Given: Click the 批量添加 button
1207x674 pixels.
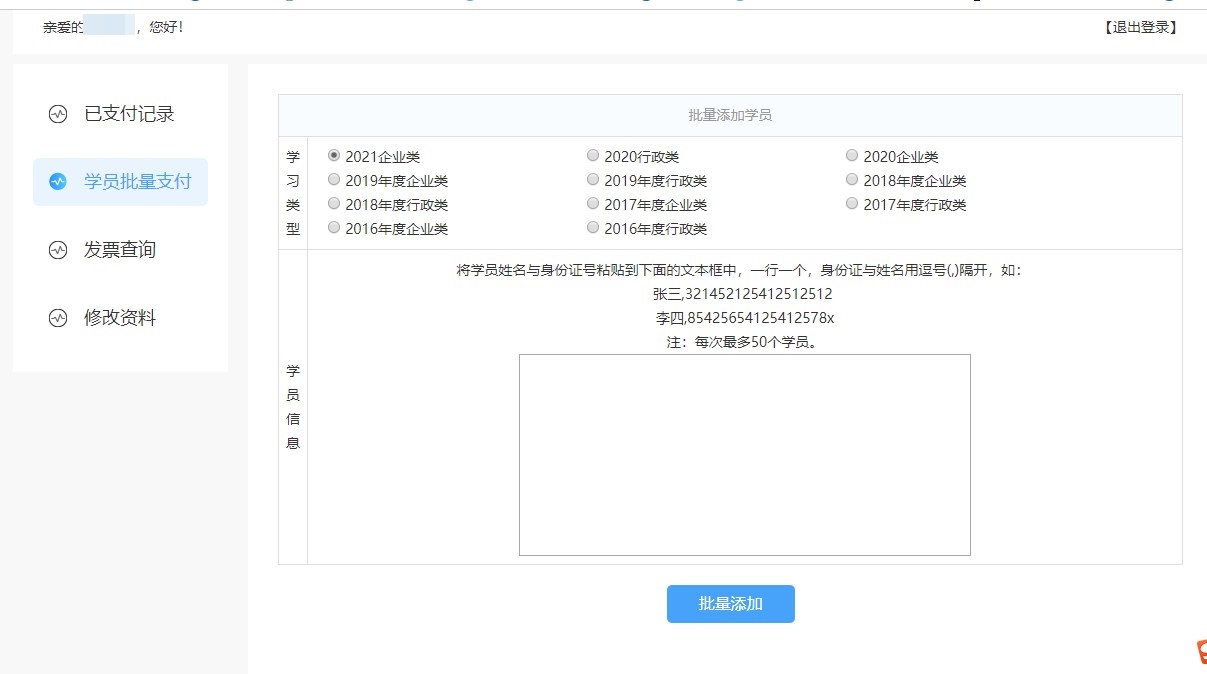Looking at the screenshot, I should tap(730, 604).
